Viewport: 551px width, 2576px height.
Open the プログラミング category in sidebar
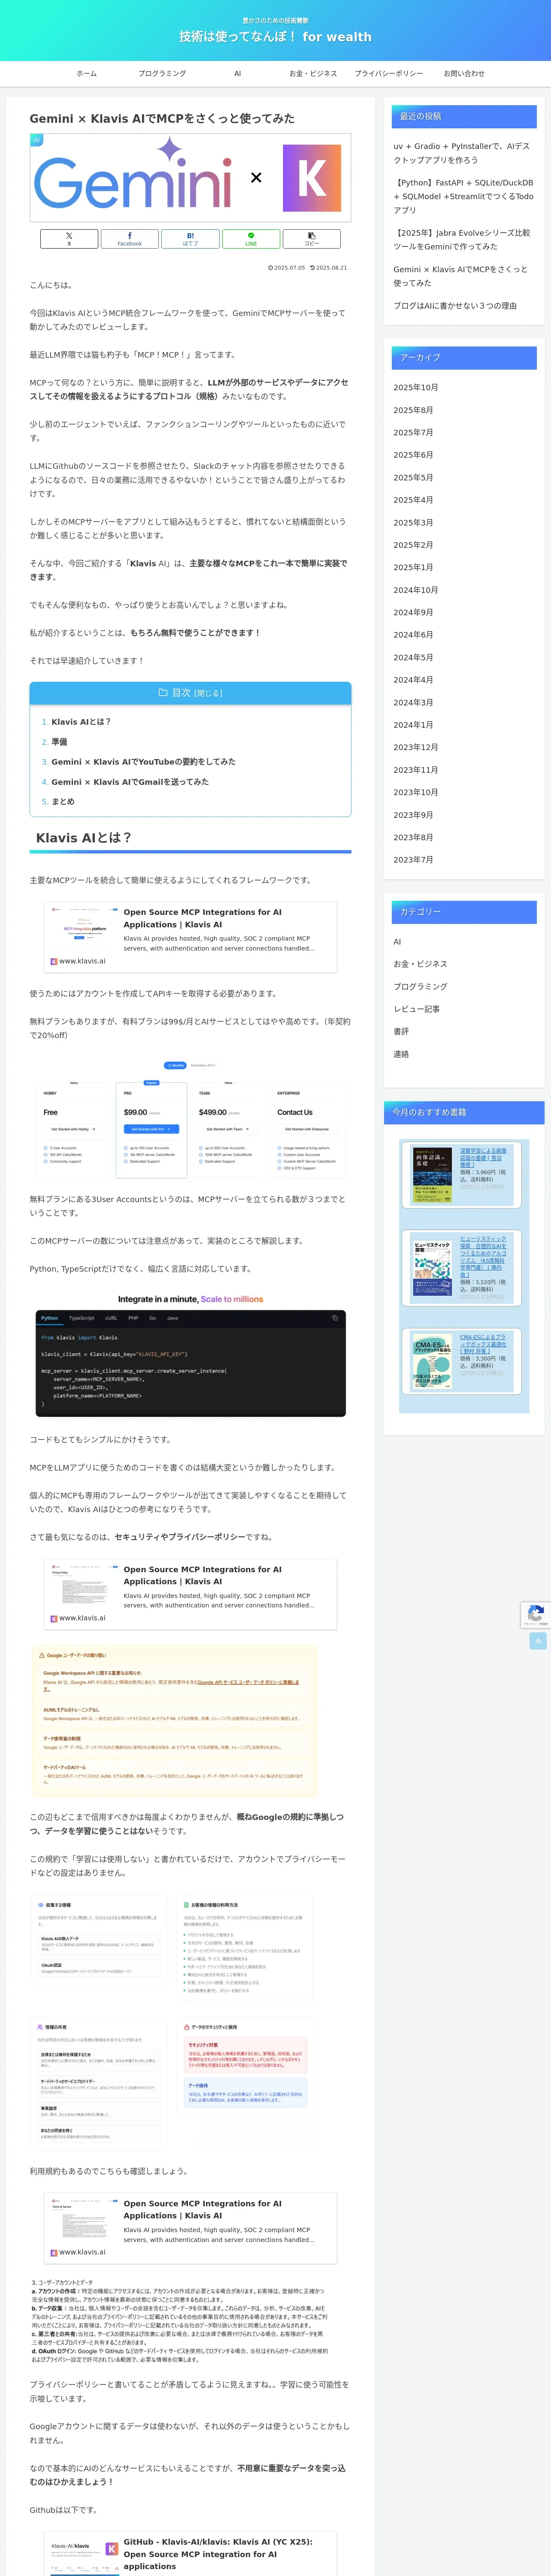click(x=420, y=986)
